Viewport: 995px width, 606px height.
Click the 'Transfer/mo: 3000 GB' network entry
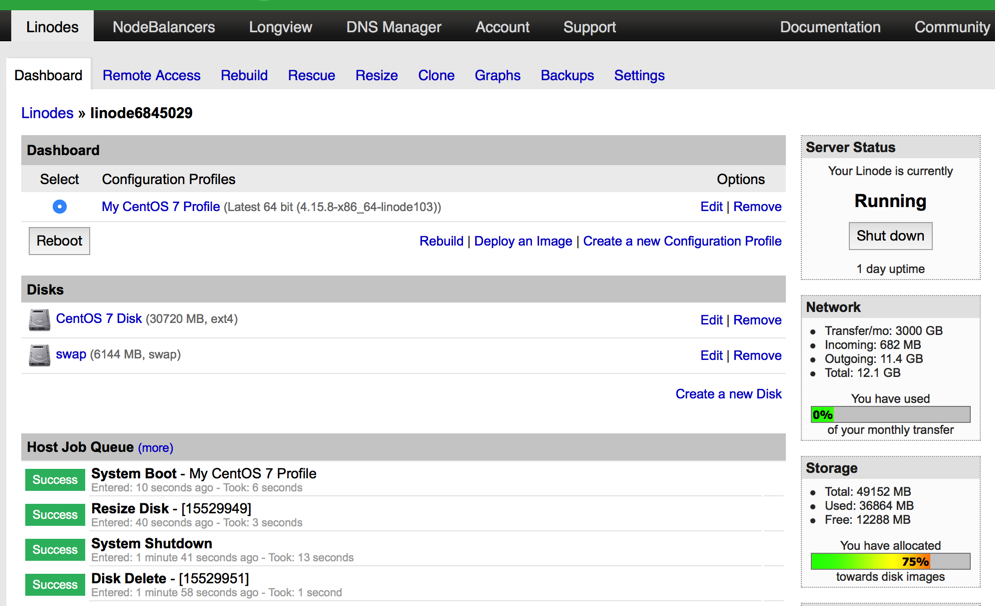pos(883,331)
